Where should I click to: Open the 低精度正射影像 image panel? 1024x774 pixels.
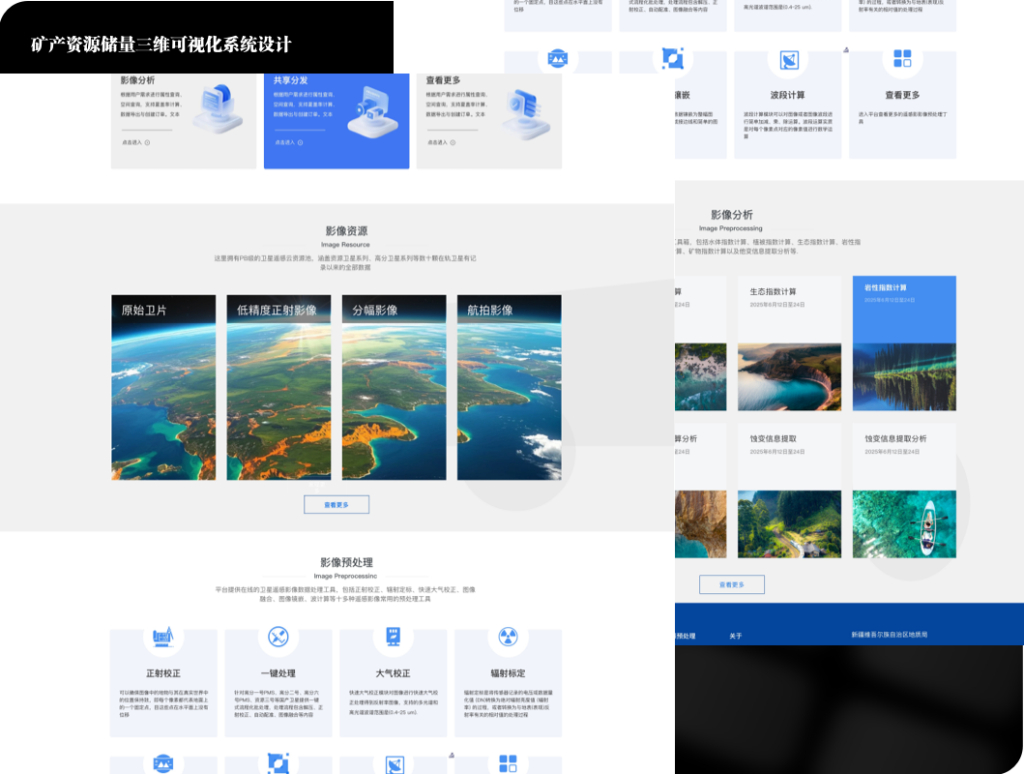tap(278, 387)
